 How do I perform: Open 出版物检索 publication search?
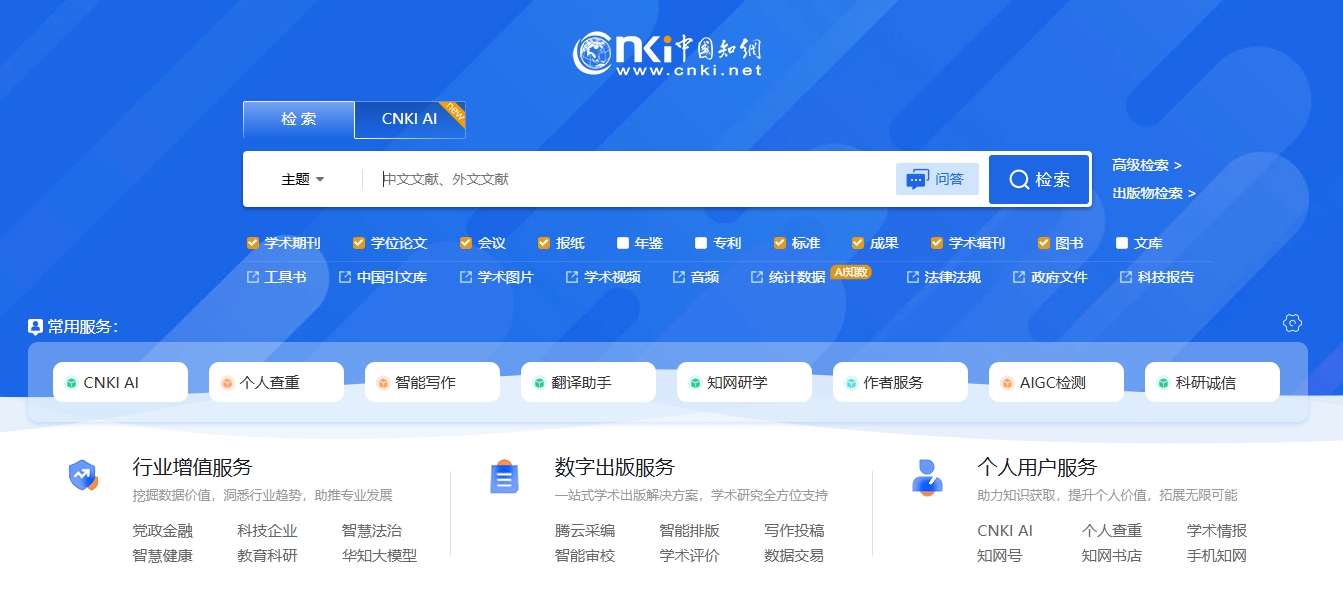(x=1154, y=193)
